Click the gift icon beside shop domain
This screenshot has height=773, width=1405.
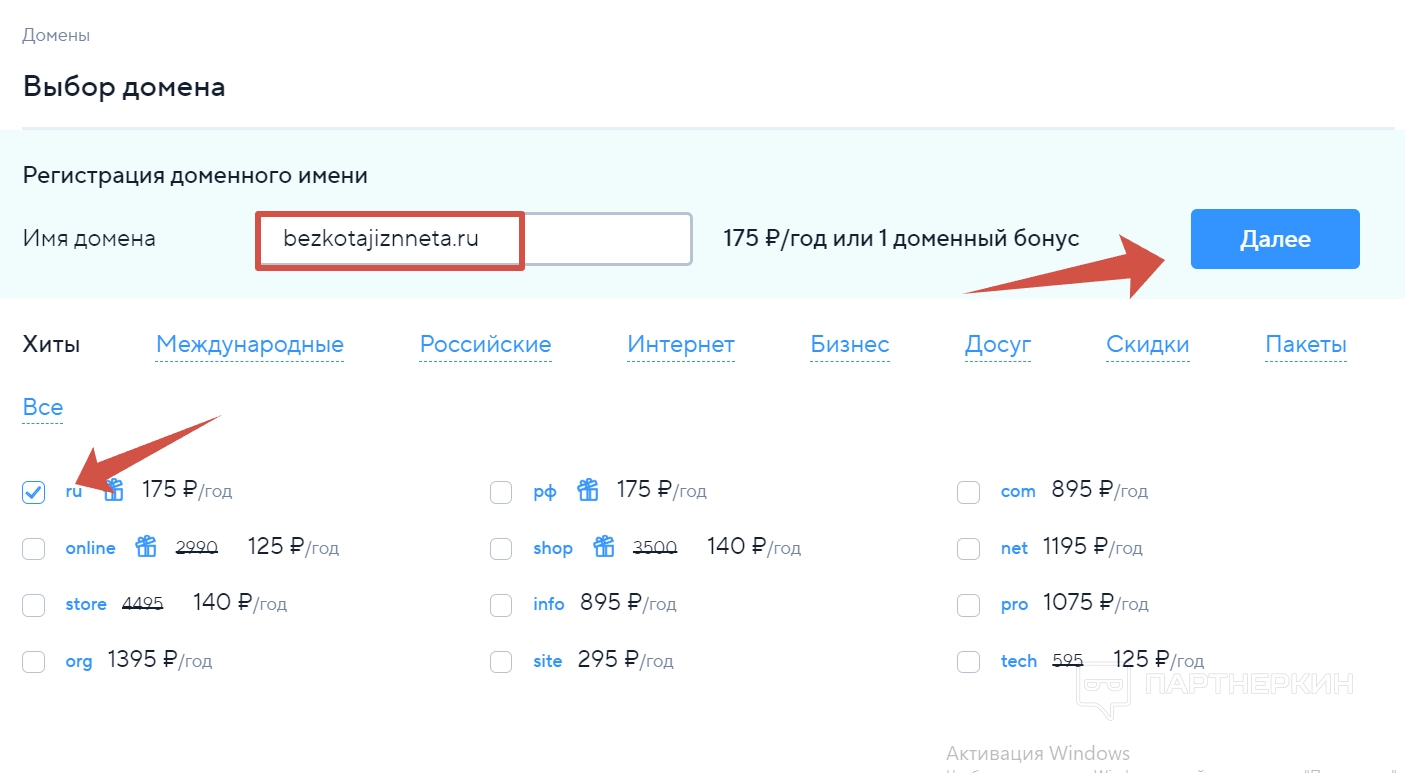[604, 546]
